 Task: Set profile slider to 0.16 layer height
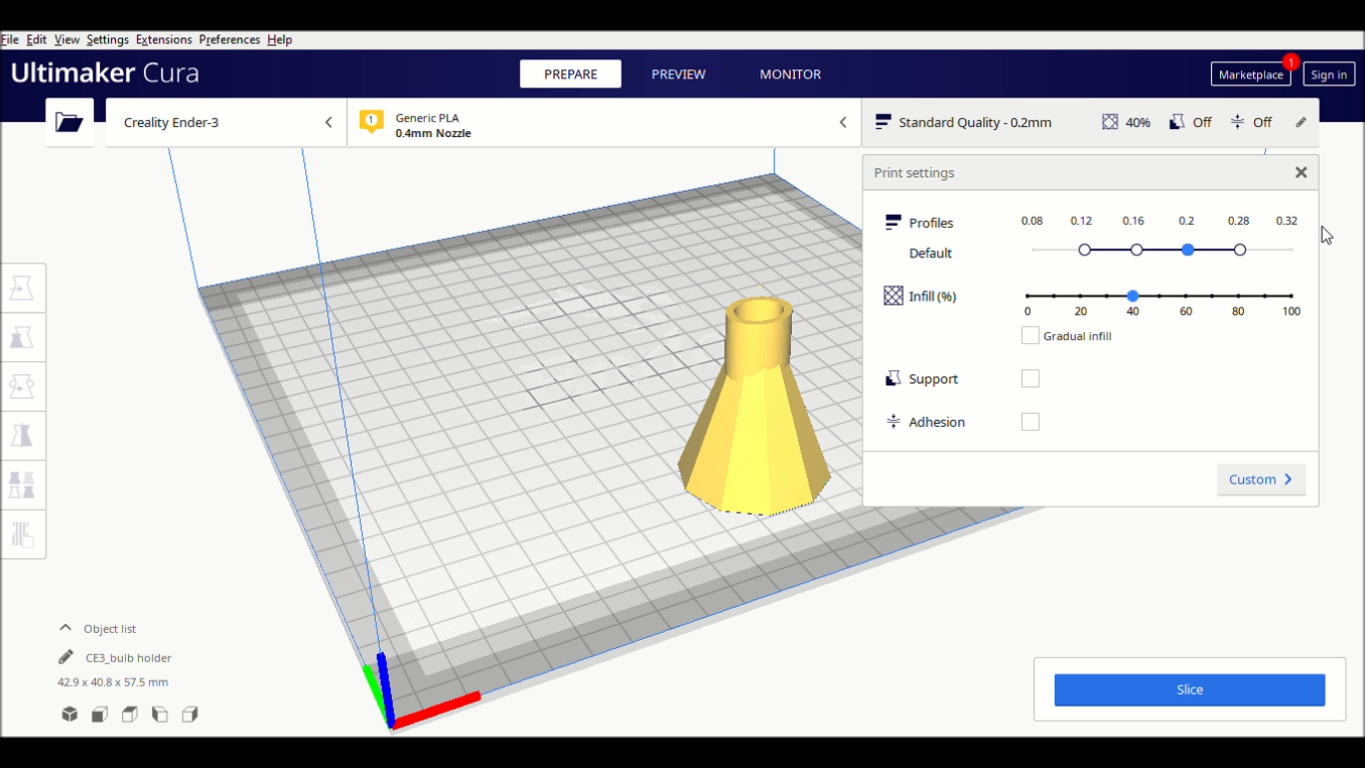(x=1137, y=250)
